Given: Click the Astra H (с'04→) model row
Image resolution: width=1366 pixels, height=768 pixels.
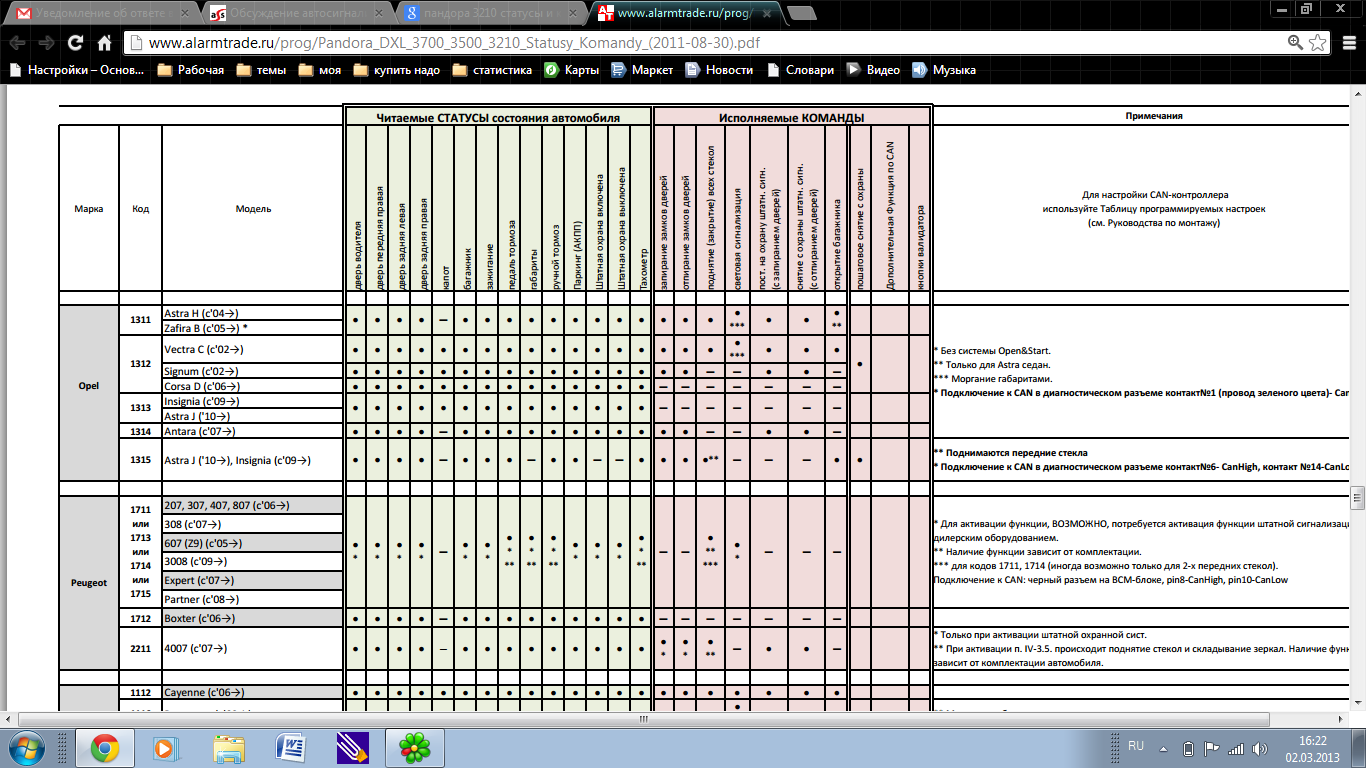Looking at the screenshot, I should (252, 313).
